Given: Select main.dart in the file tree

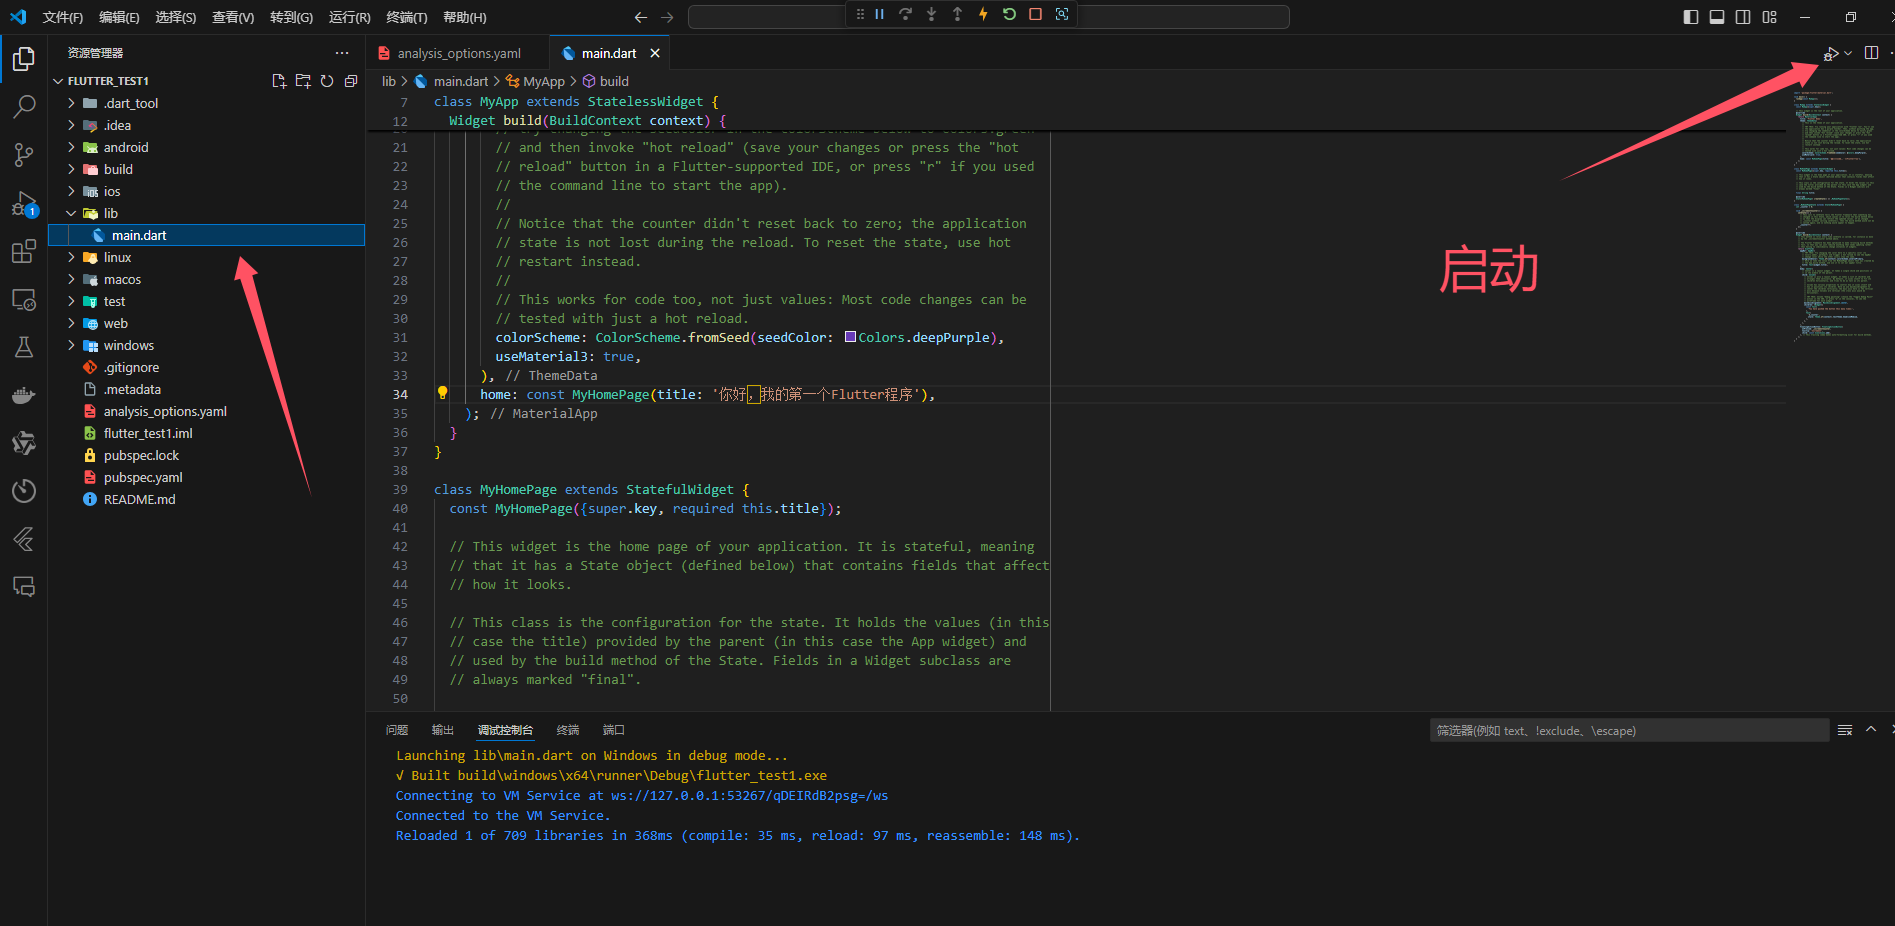Looking at the screenshot, I should click(x=206, y=235).
